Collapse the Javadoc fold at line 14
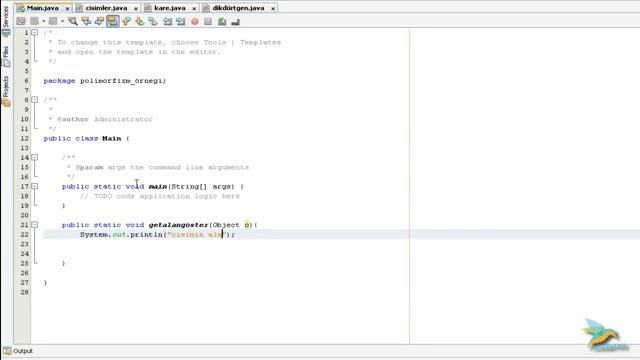The height and width of the screenshot is (360, 640). (x=35, y=157)
